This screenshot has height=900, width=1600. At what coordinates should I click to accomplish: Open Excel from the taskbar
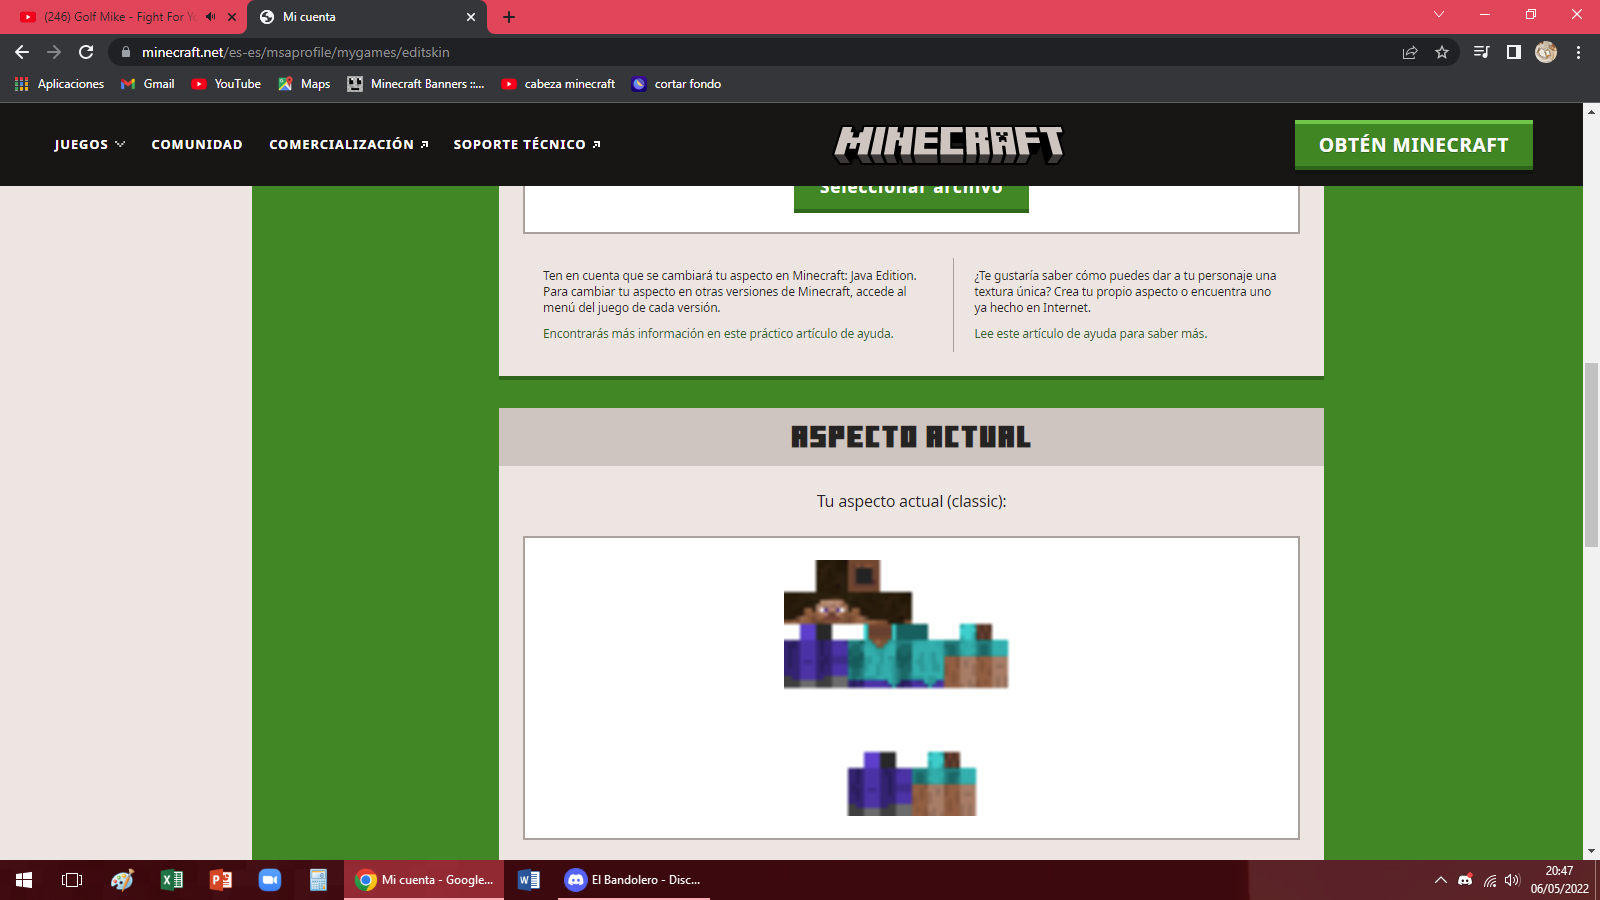172,880
